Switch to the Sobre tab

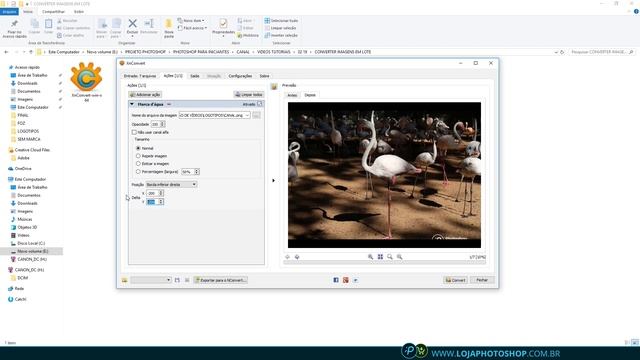[x=264, y=76]
